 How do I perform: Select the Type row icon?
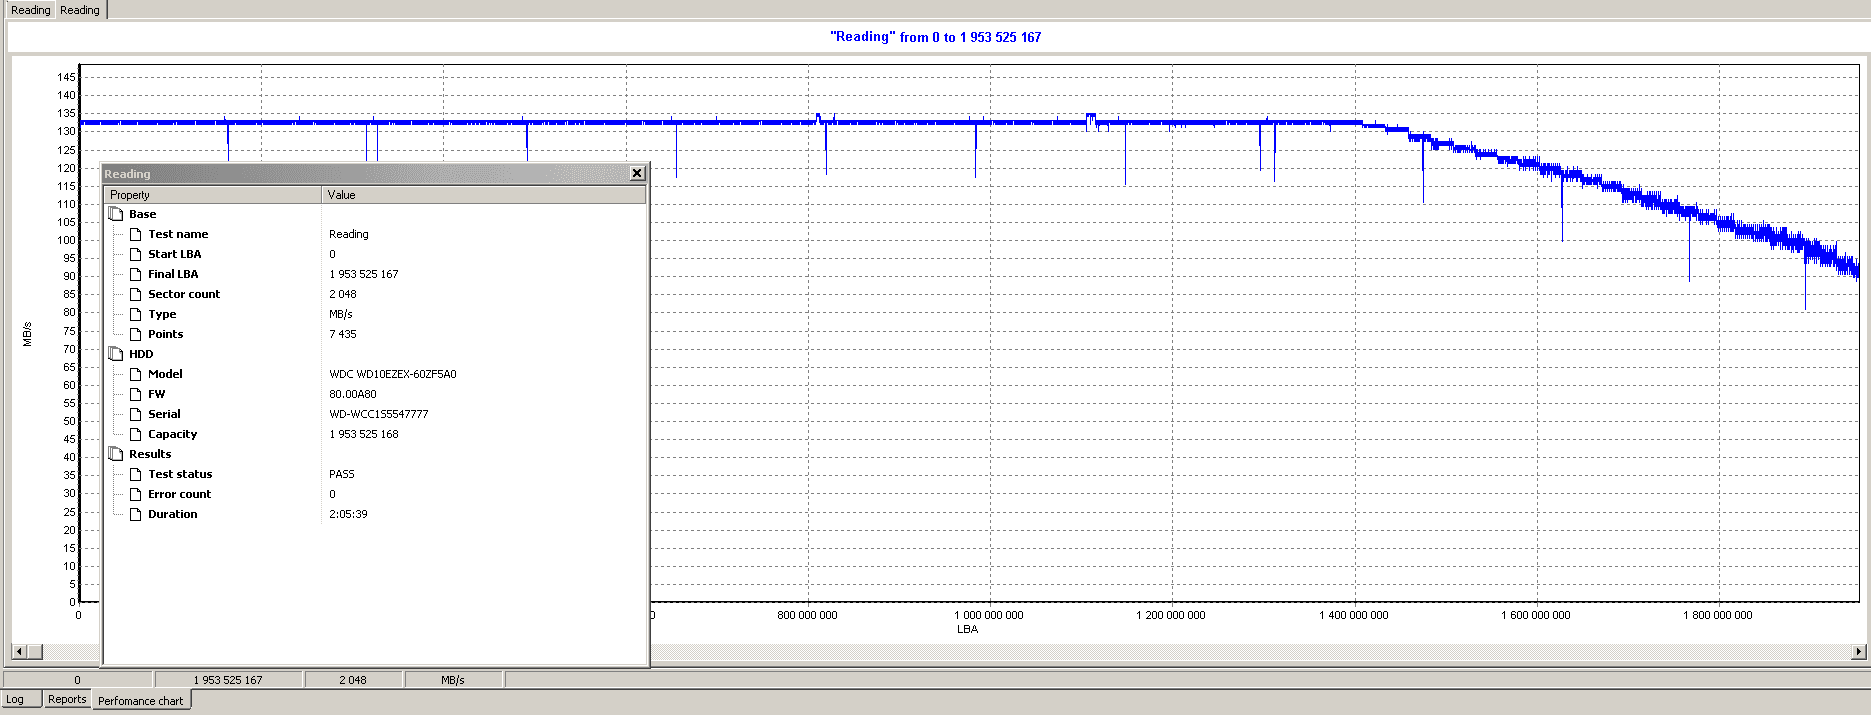coord(136,314)
